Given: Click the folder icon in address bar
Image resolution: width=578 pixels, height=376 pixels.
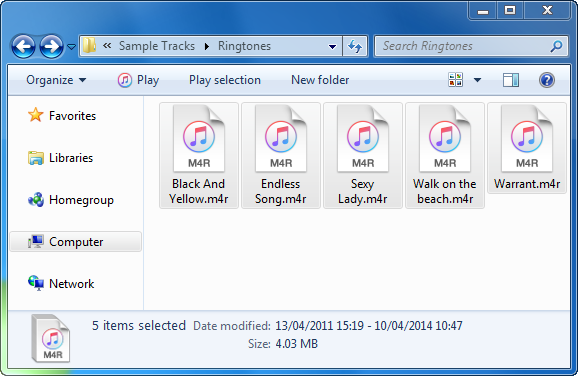Looking at the screenshot, I should click(x=89, y=46).
